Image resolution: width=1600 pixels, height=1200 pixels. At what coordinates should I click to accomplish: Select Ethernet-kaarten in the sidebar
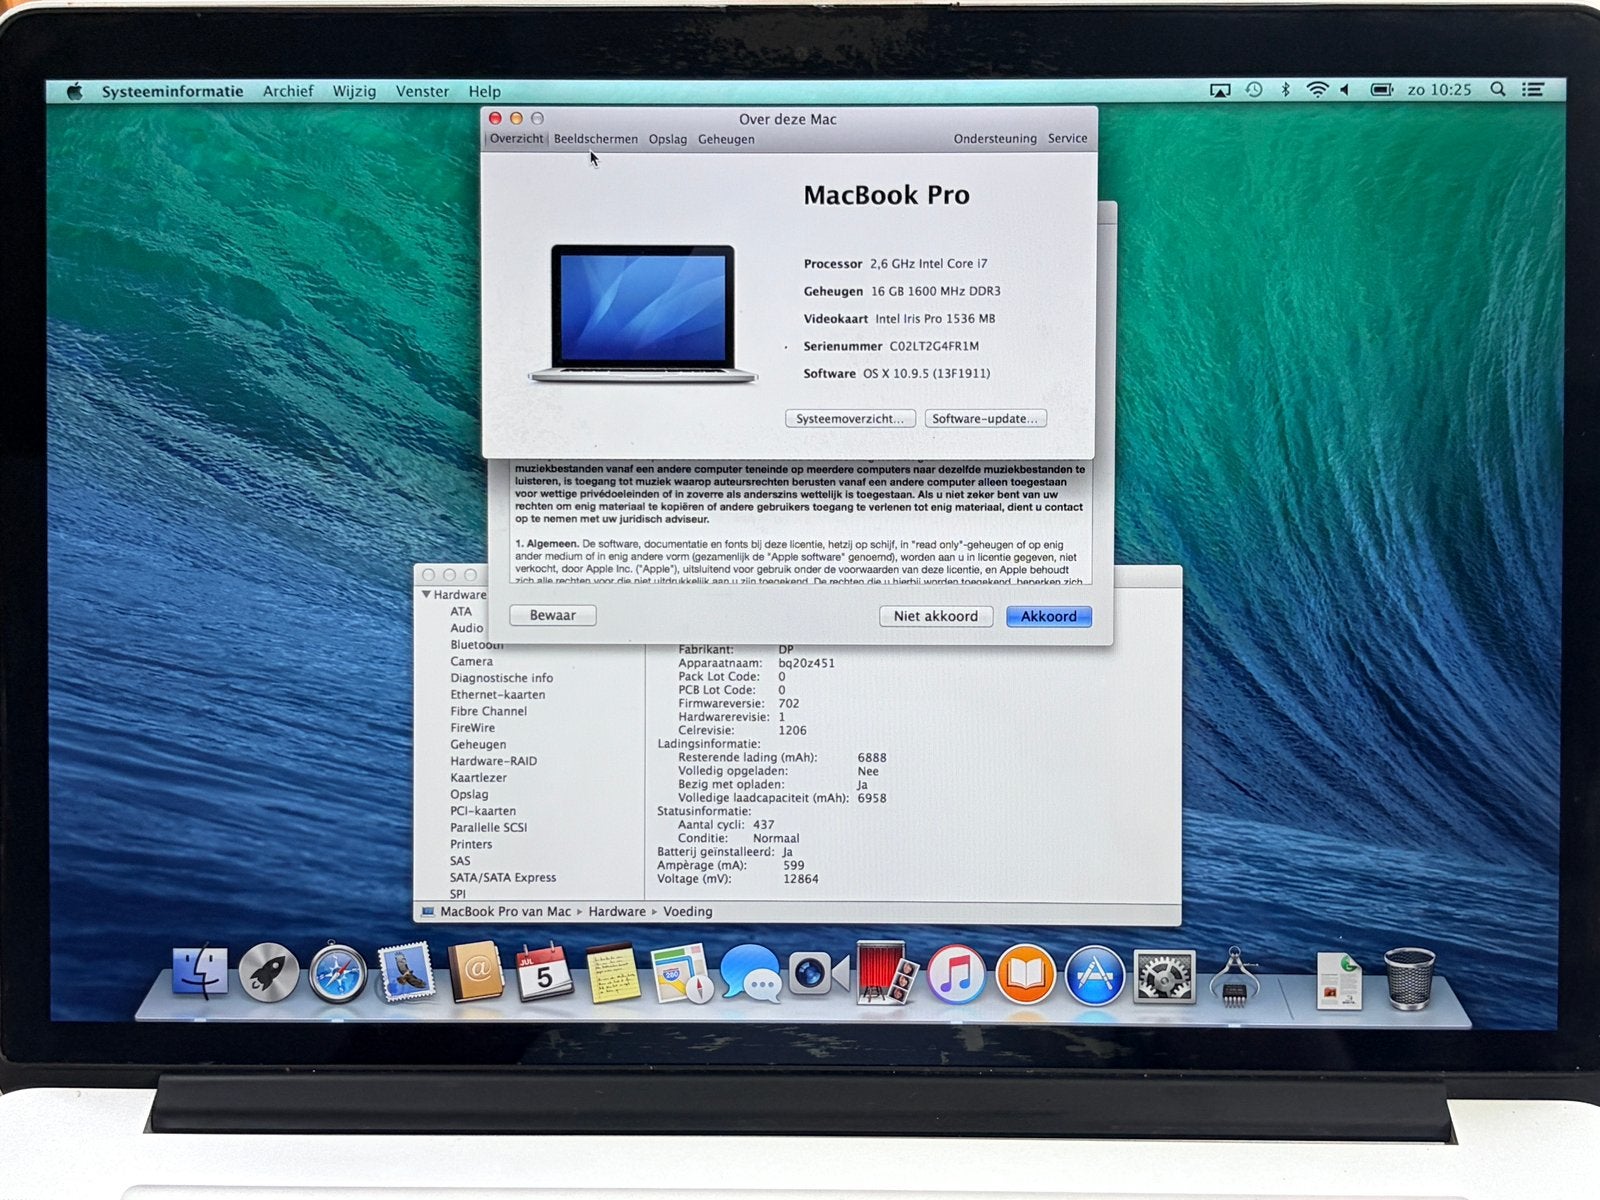pyautogui.click(x=498, y=694)
